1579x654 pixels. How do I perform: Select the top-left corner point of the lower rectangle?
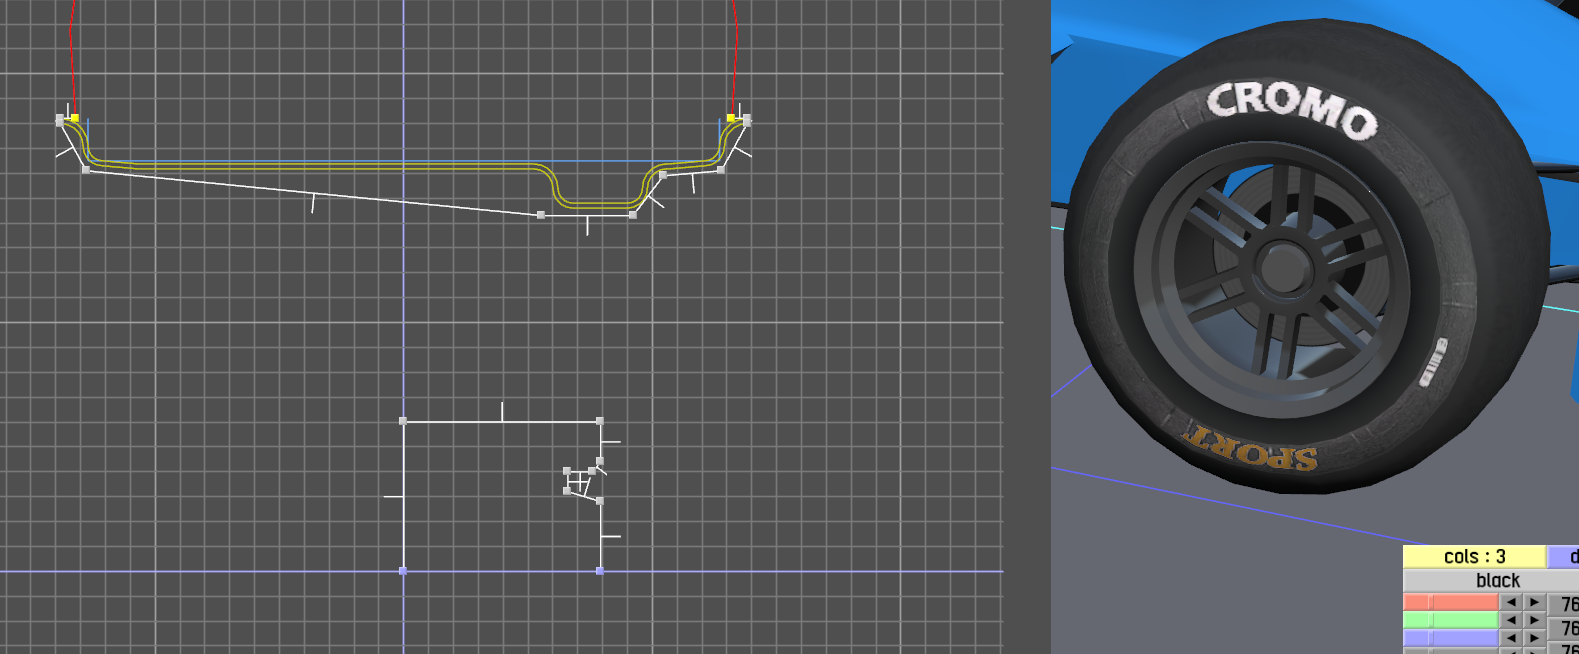(x=403, y=421)
